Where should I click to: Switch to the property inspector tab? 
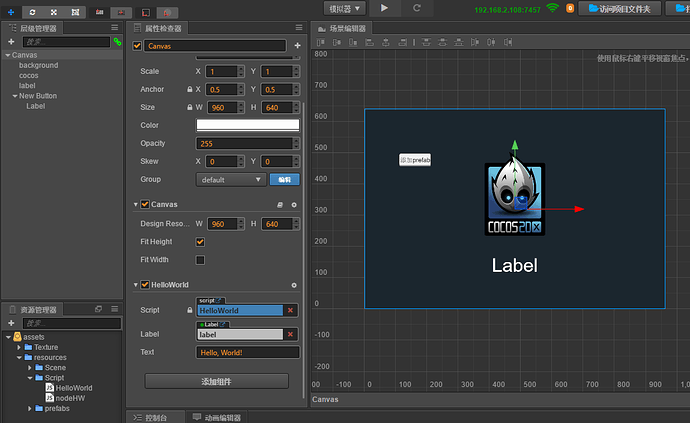tap(157, 29)
